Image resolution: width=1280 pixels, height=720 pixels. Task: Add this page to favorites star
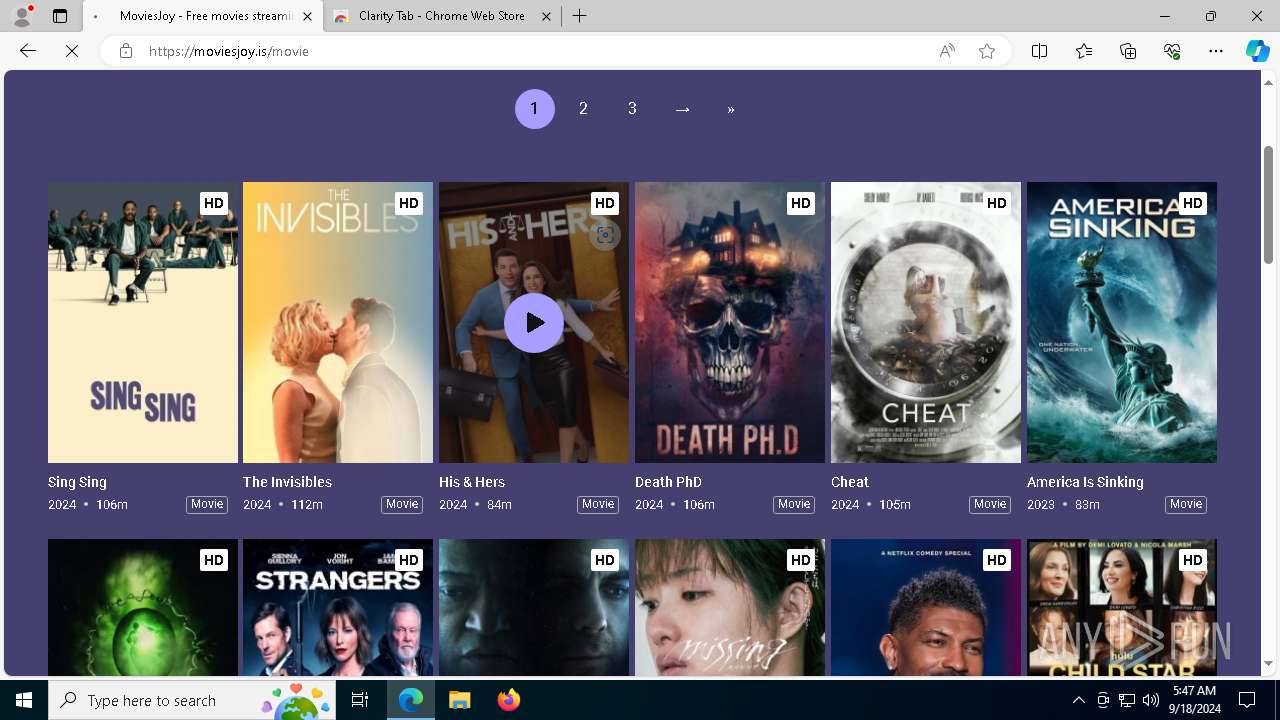(x=987, y=51)
